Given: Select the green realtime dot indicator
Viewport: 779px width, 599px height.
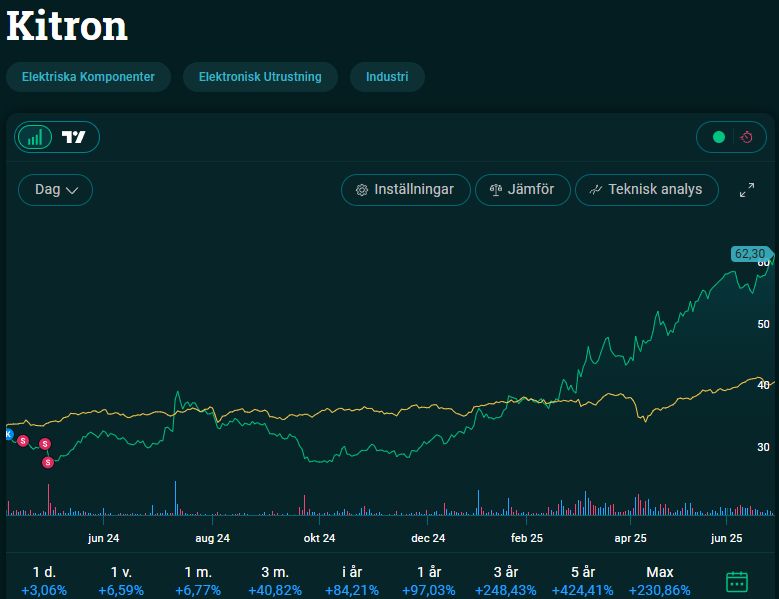Looking at the screenshot, I should (x=718, y=137).
